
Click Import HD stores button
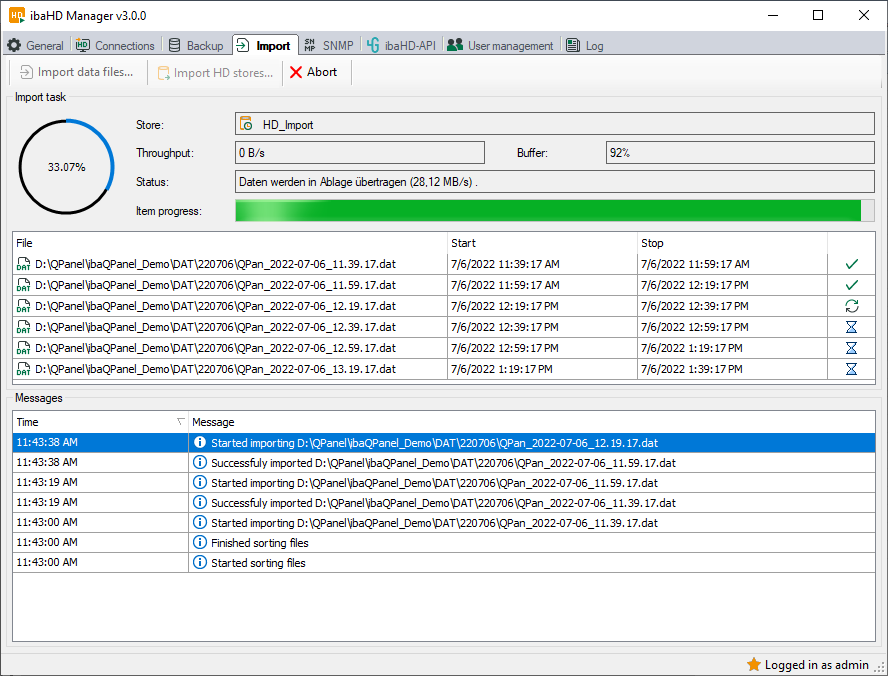click(214, 72)
